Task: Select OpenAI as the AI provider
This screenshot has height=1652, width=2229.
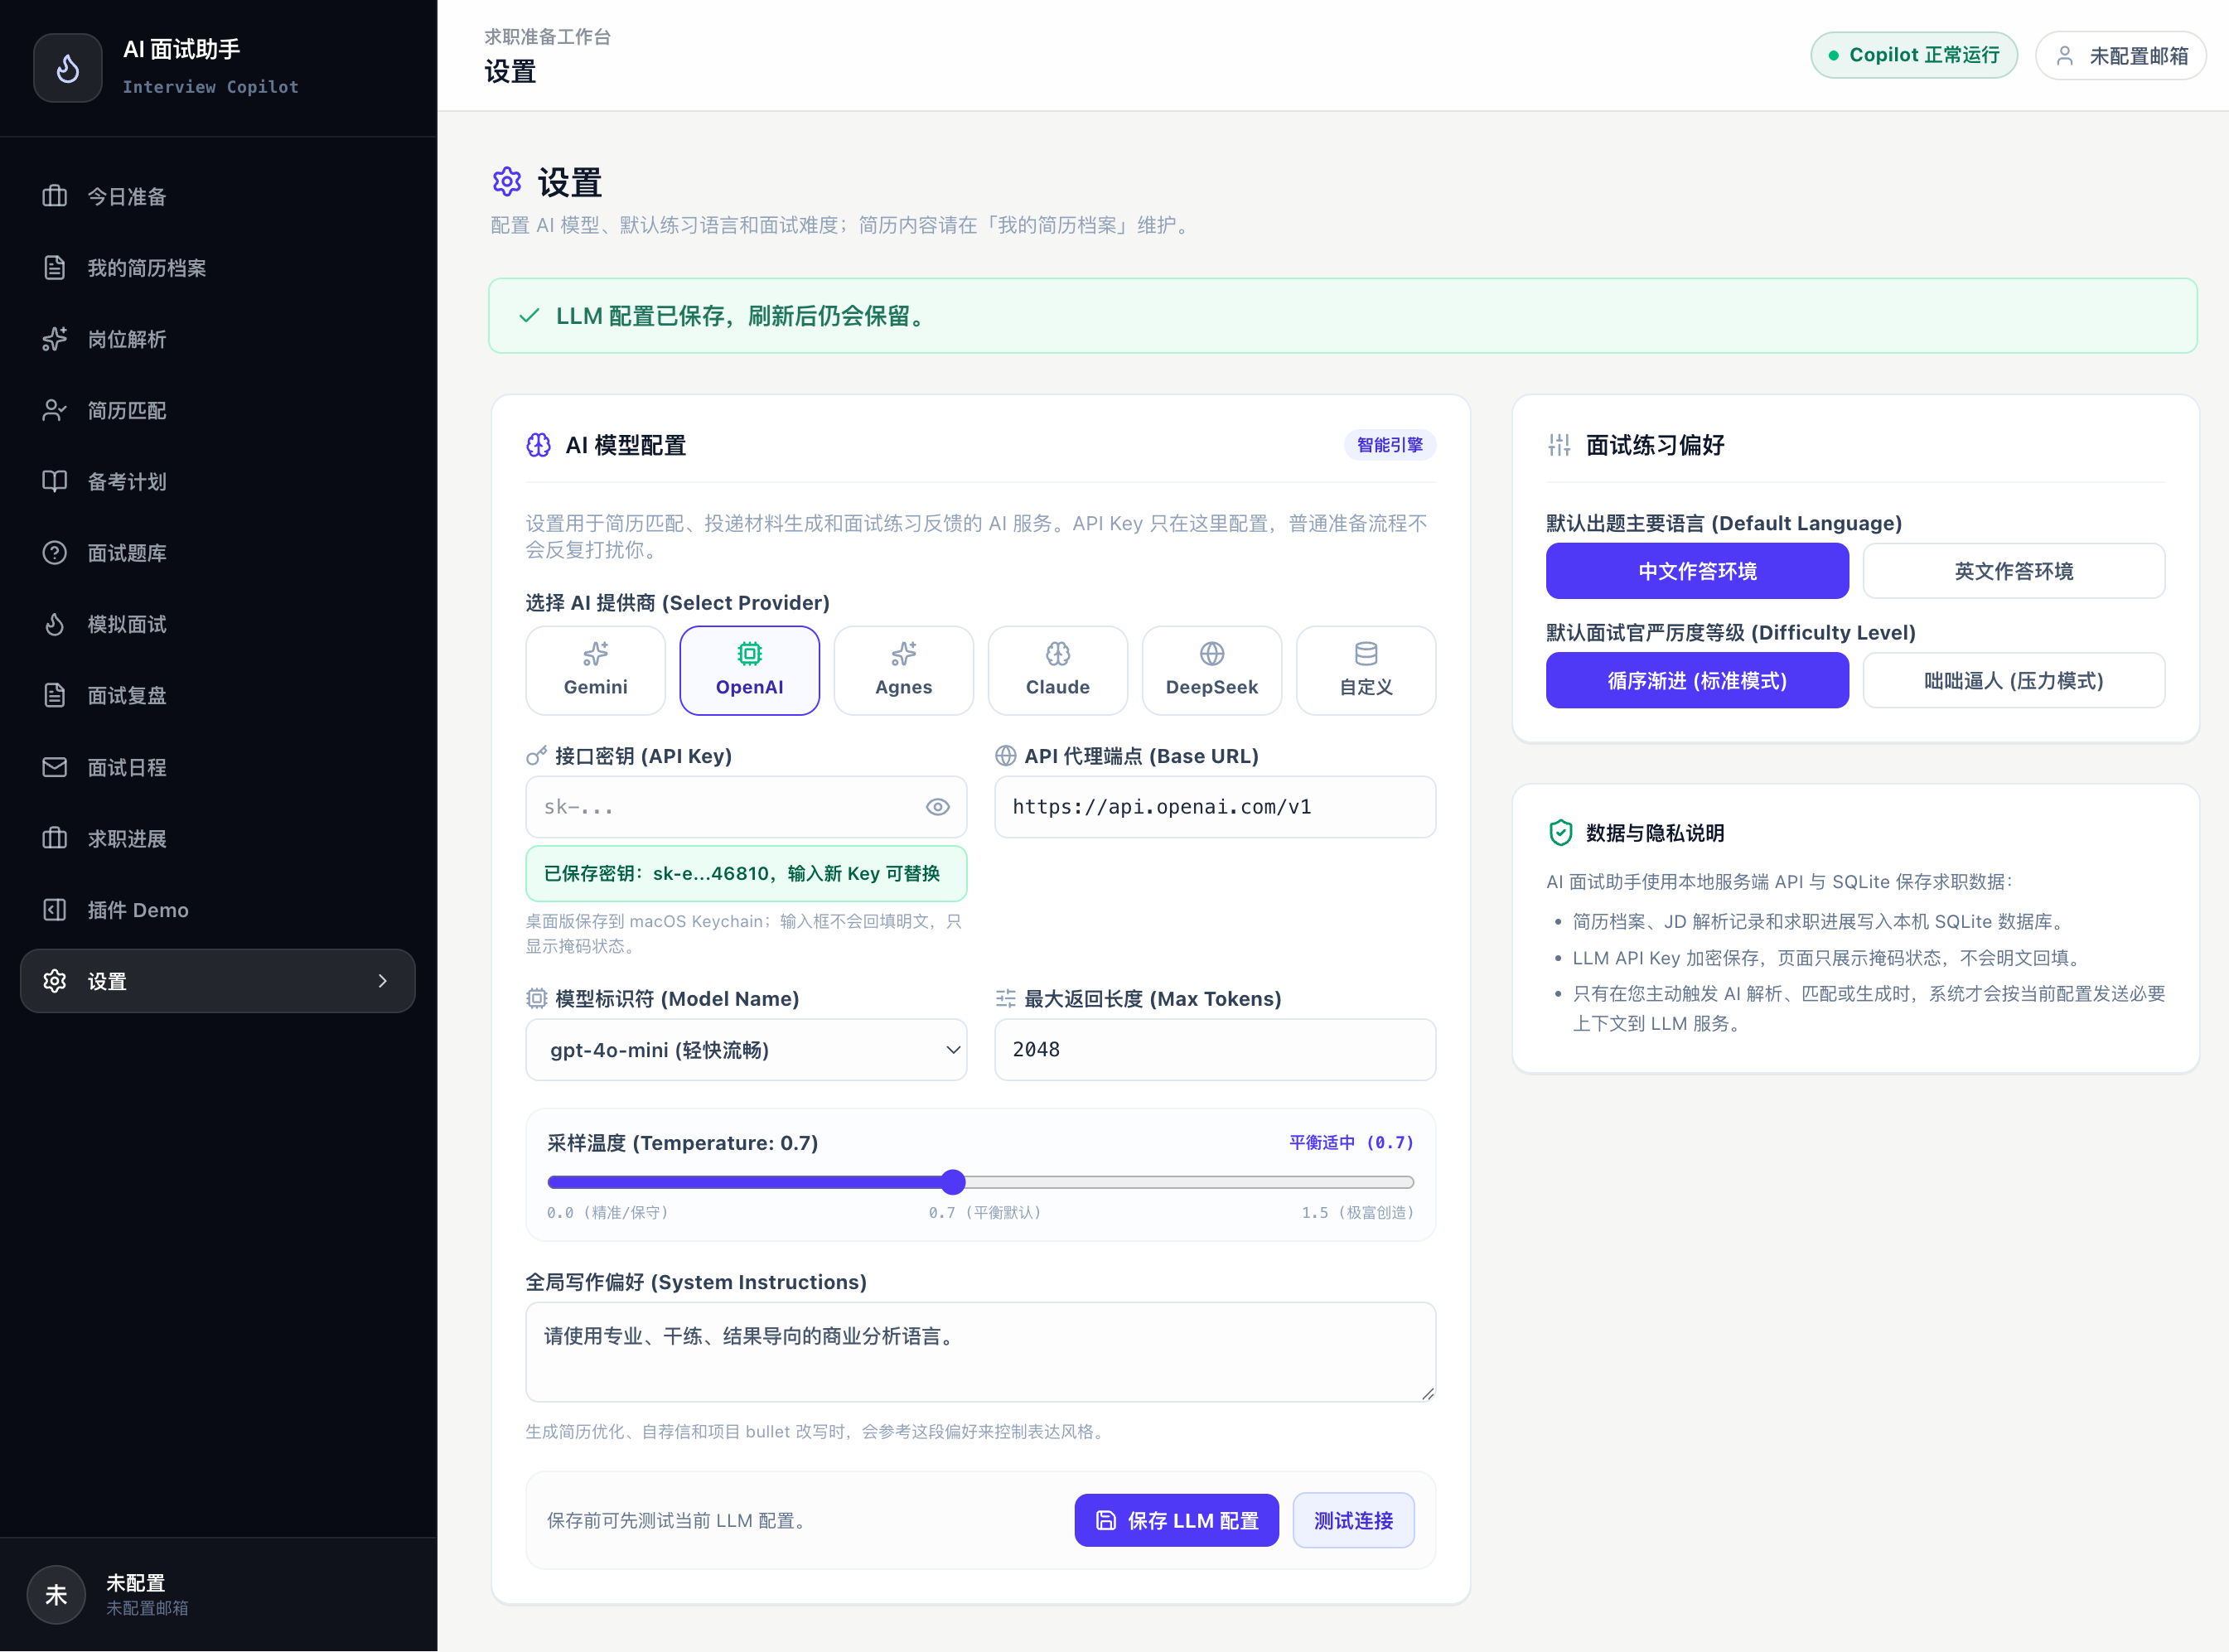Action: [x=750, y=670]
